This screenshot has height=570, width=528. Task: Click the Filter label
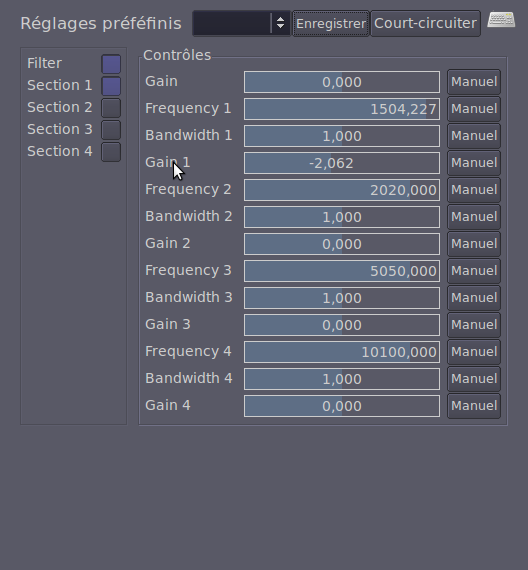pyautogui.click(x=44, y=63)
